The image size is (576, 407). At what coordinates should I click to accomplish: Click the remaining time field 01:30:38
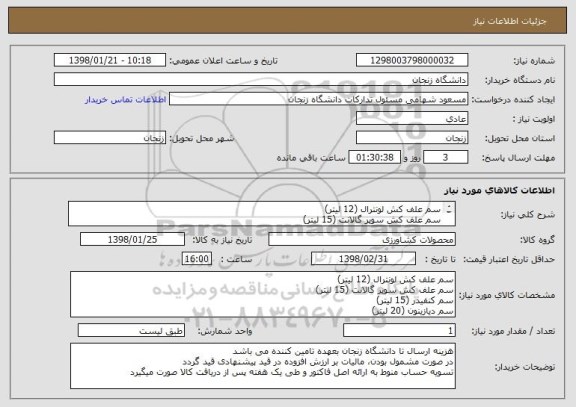(374, 157)
